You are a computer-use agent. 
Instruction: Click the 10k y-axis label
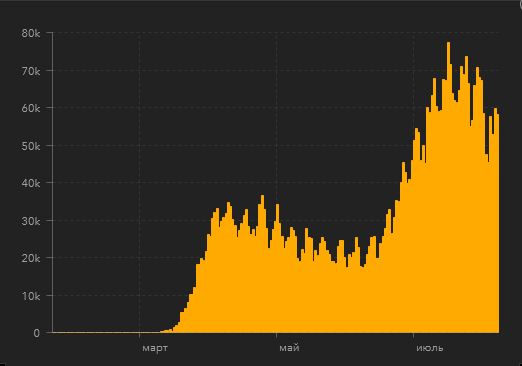[31, 296]
